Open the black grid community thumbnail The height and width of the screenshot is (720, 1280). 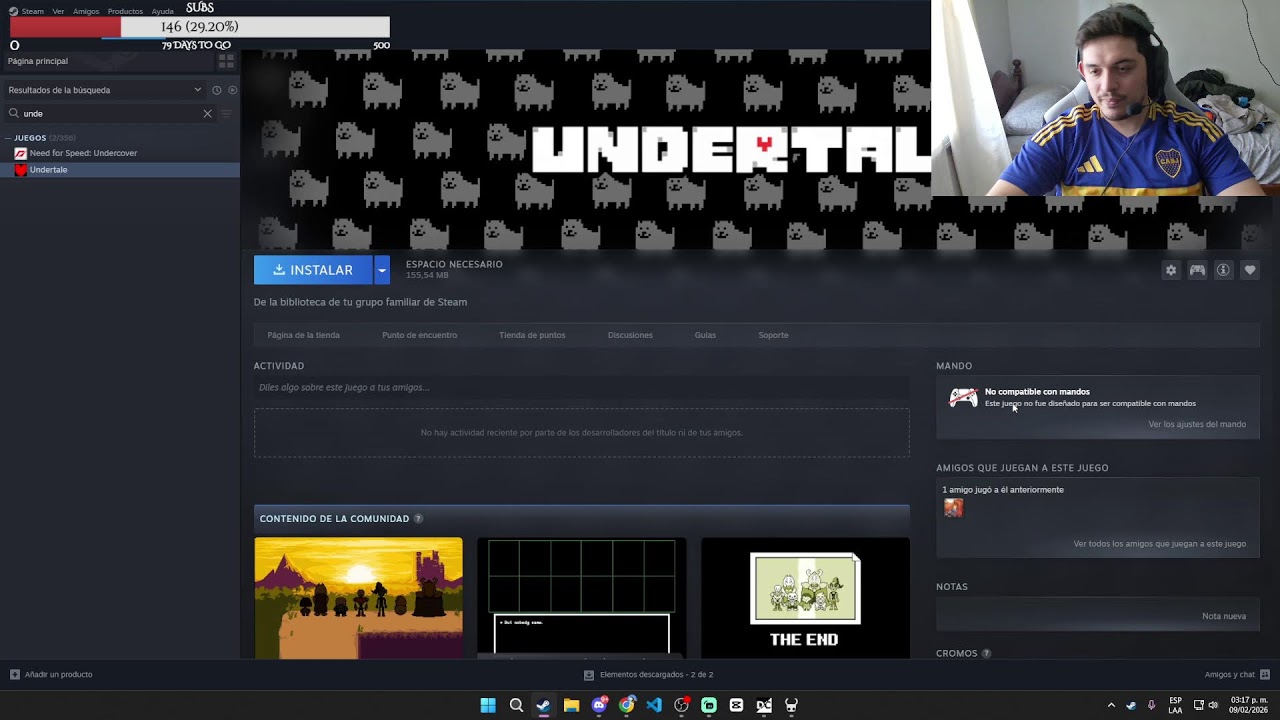pos(581,598)
